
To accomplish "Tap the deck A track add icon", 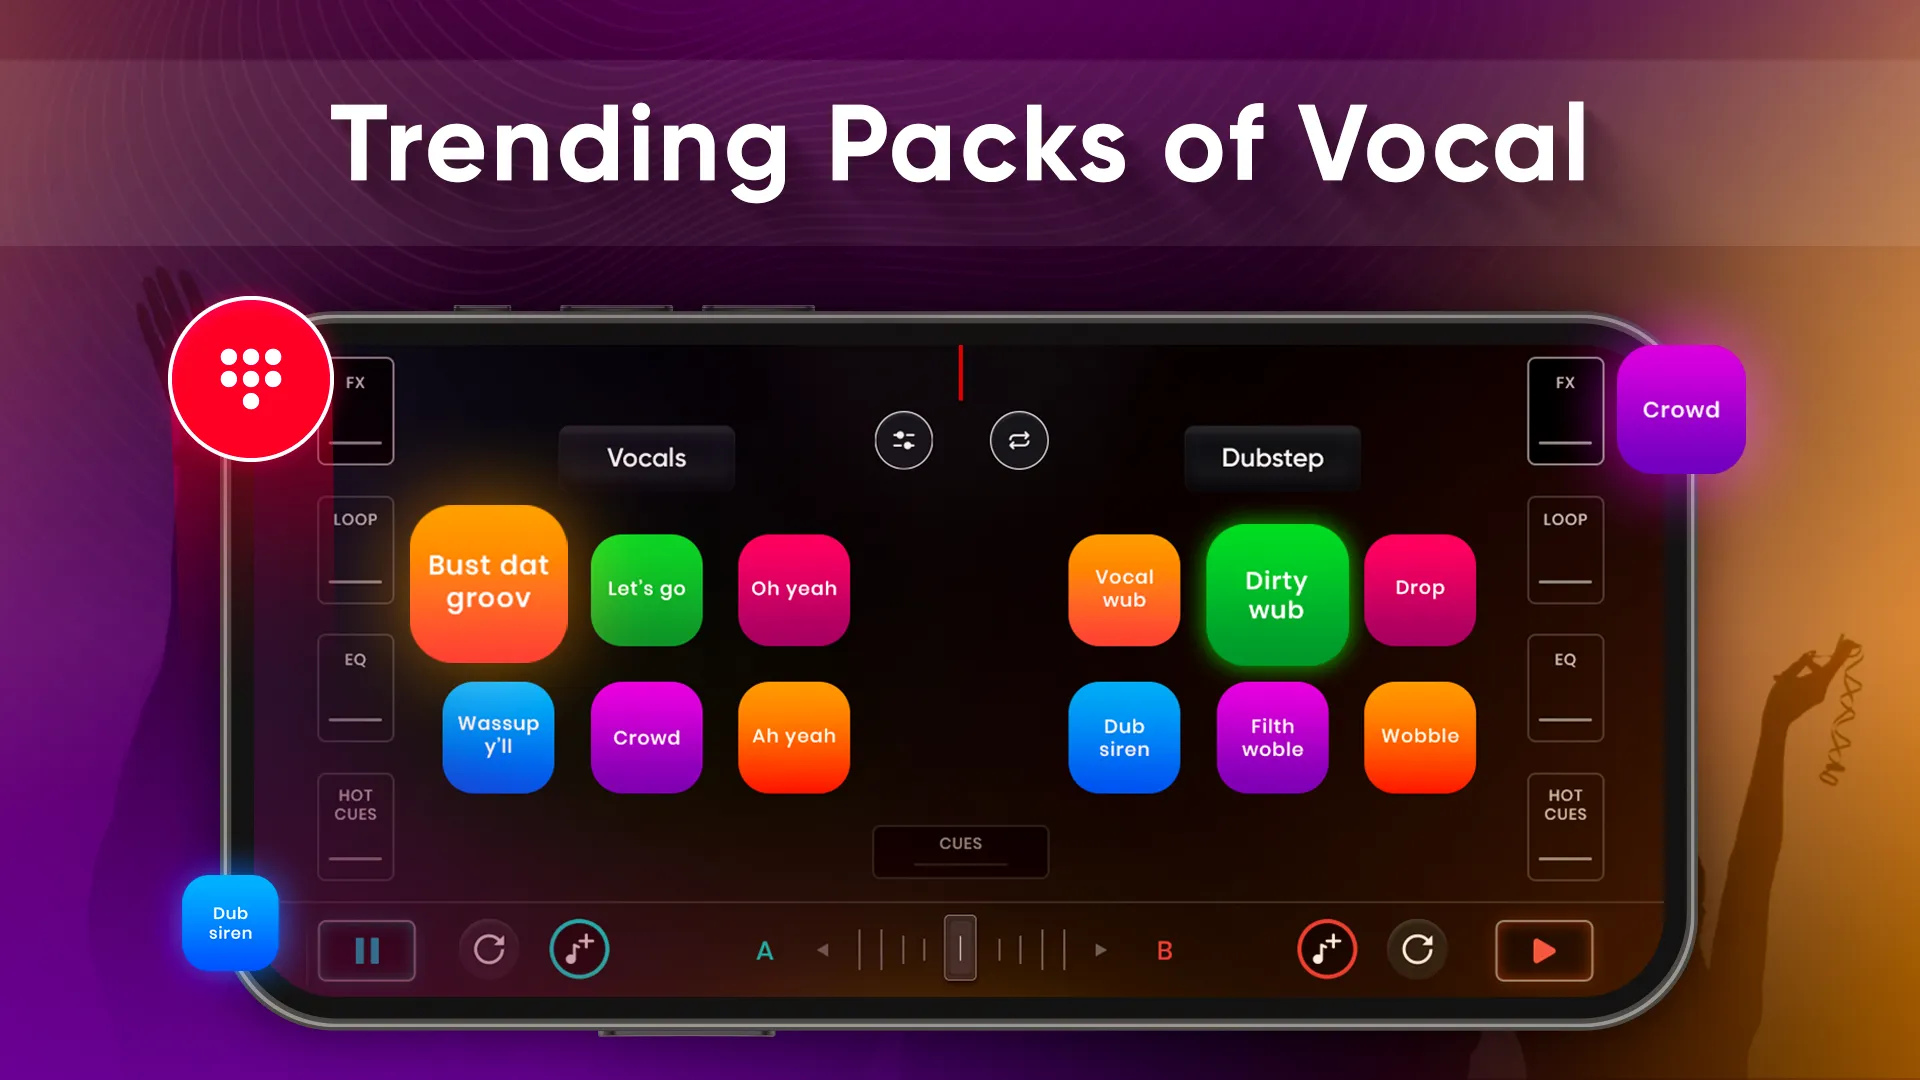I will (580, 949).
